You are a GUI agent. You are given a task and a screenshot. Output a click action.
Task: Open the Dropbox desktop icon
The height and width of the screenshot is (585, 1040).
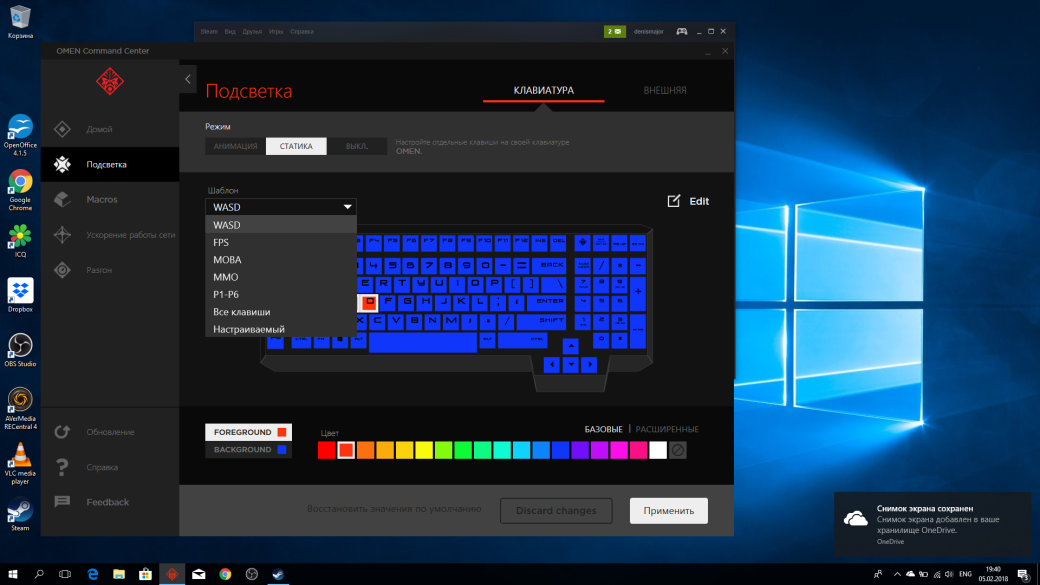point(20,295)
